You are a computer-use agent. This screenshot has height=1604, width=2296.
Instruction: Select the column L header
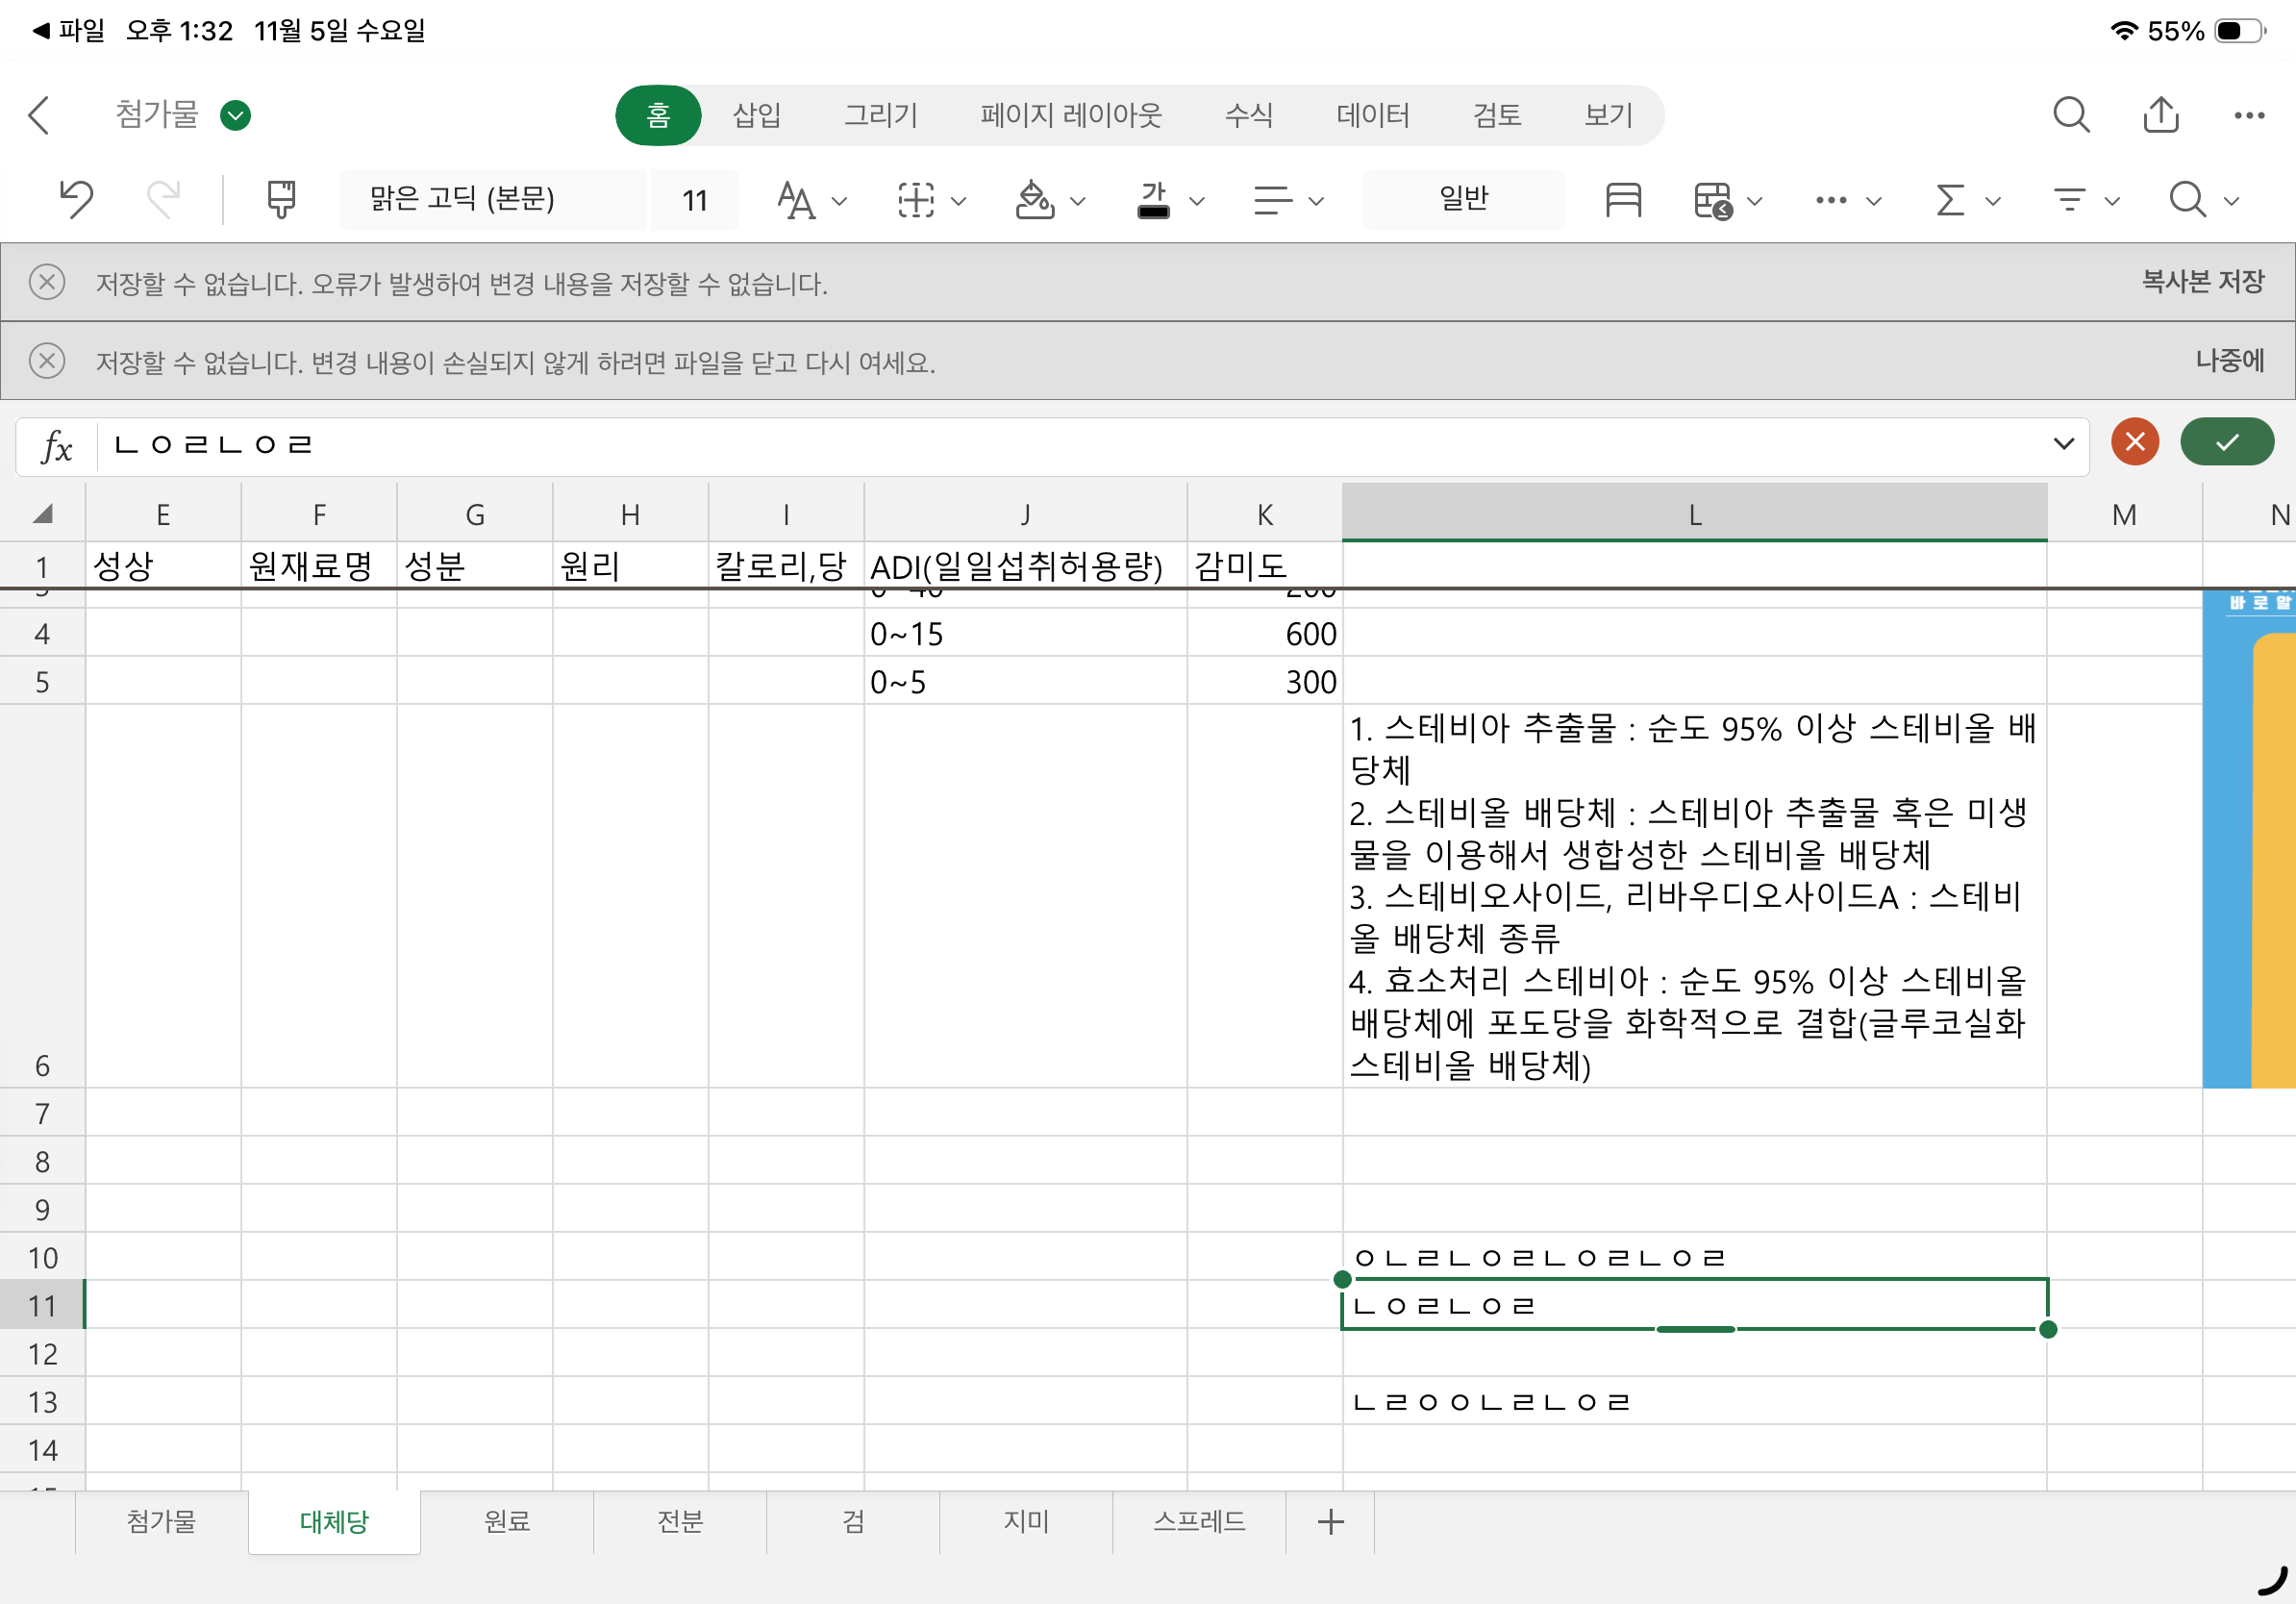click(x=1694, y=515)
